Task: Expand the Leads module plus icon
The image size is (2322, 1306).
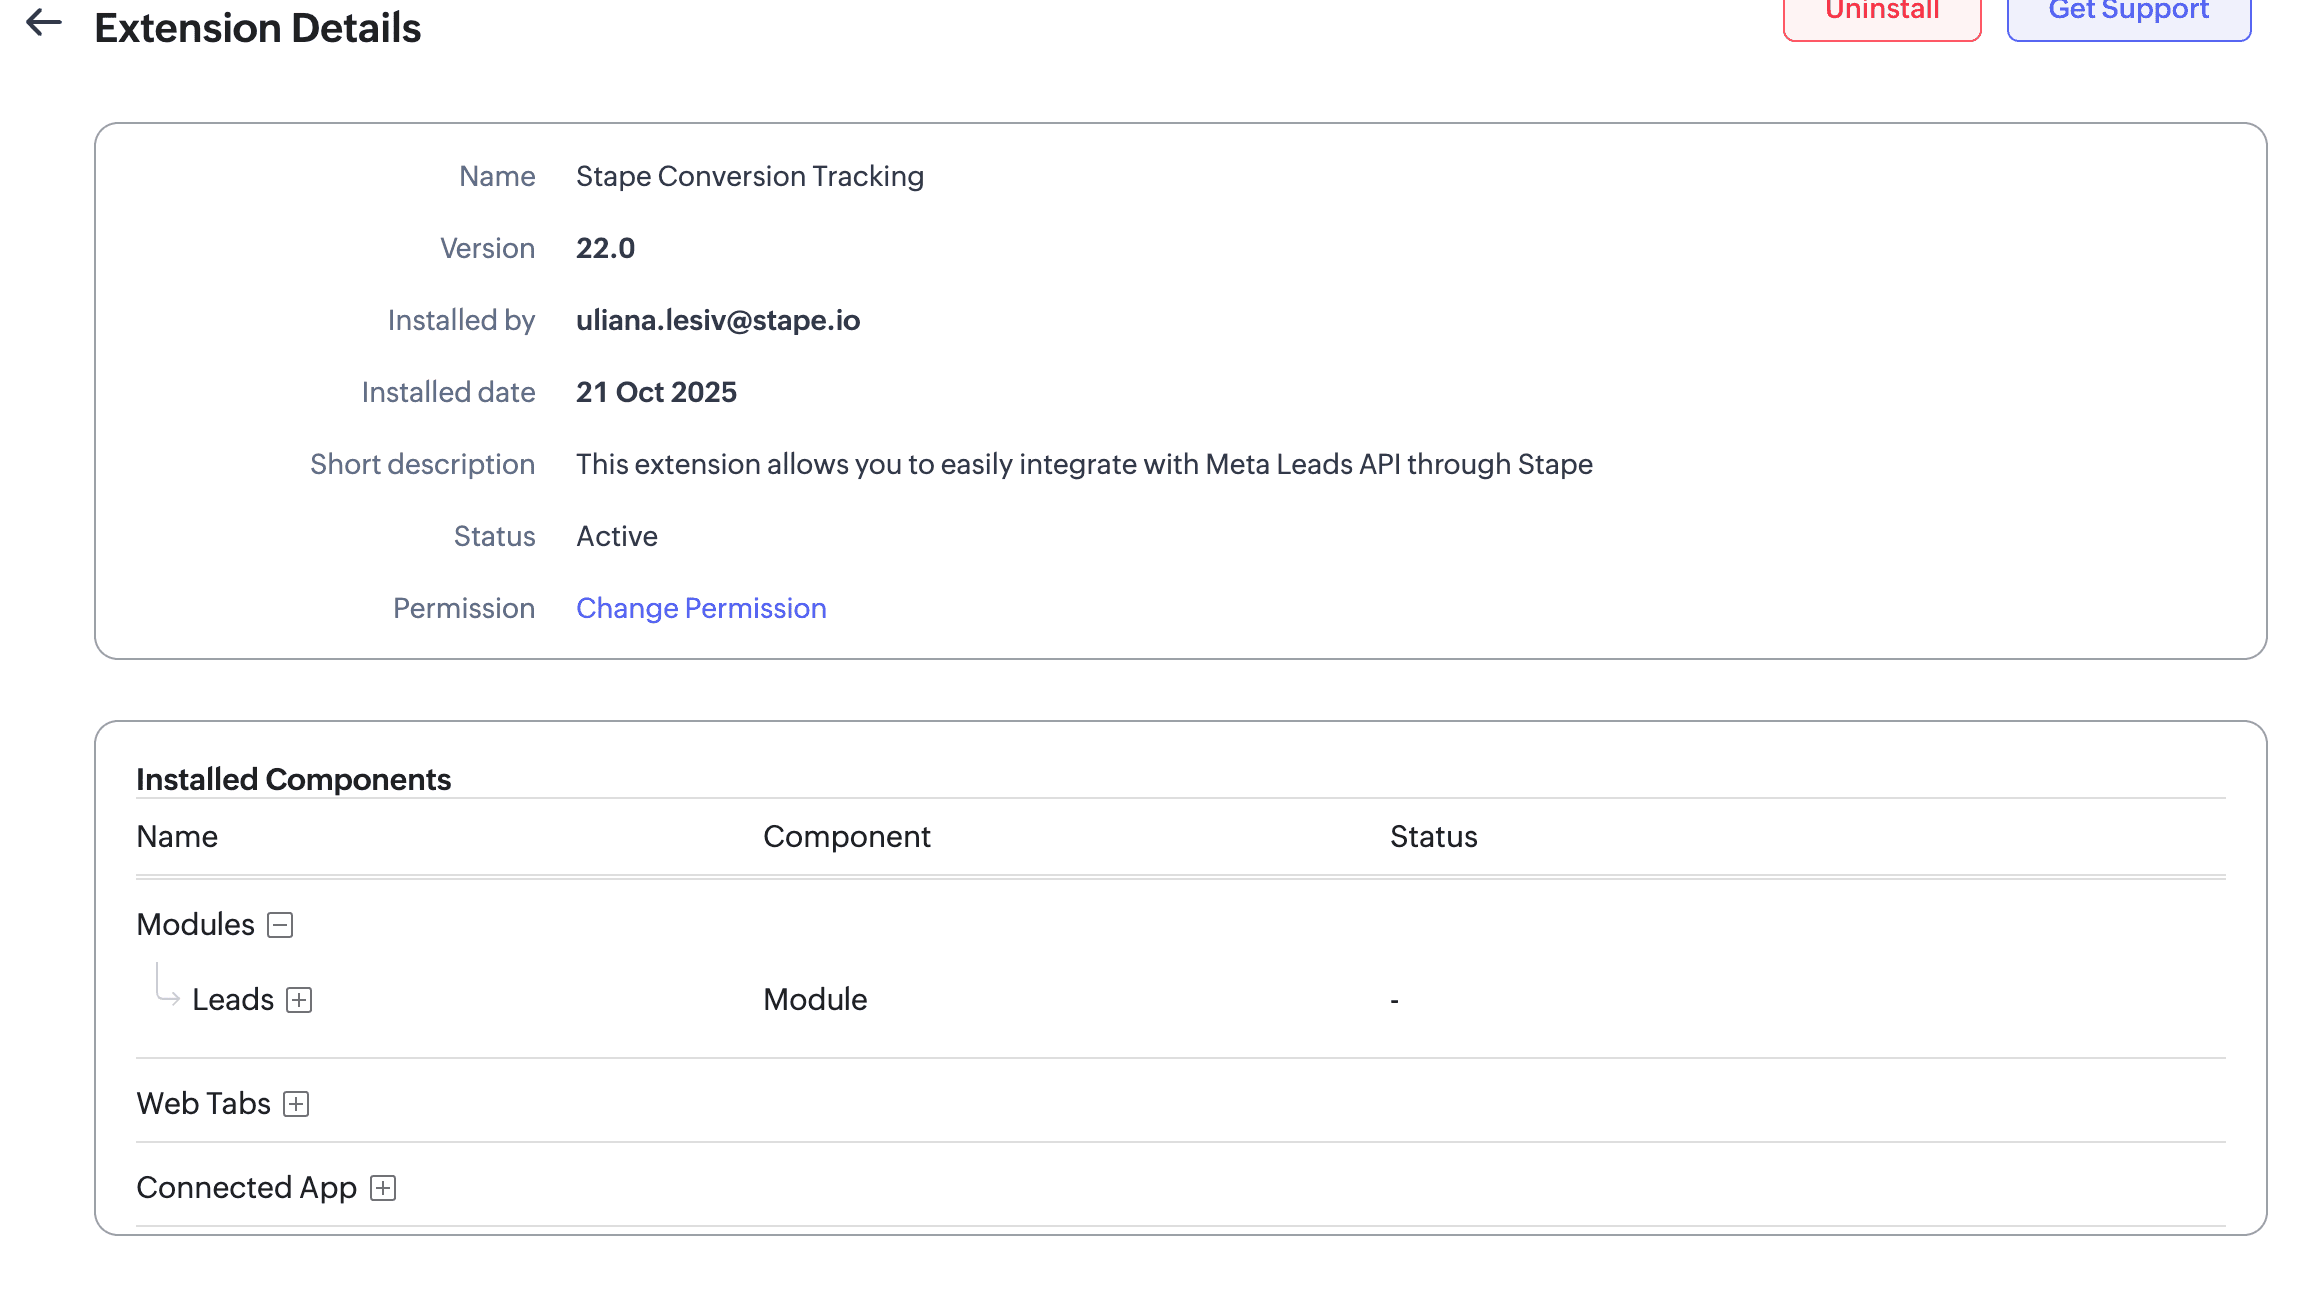Action: [x=299, y=1000]
